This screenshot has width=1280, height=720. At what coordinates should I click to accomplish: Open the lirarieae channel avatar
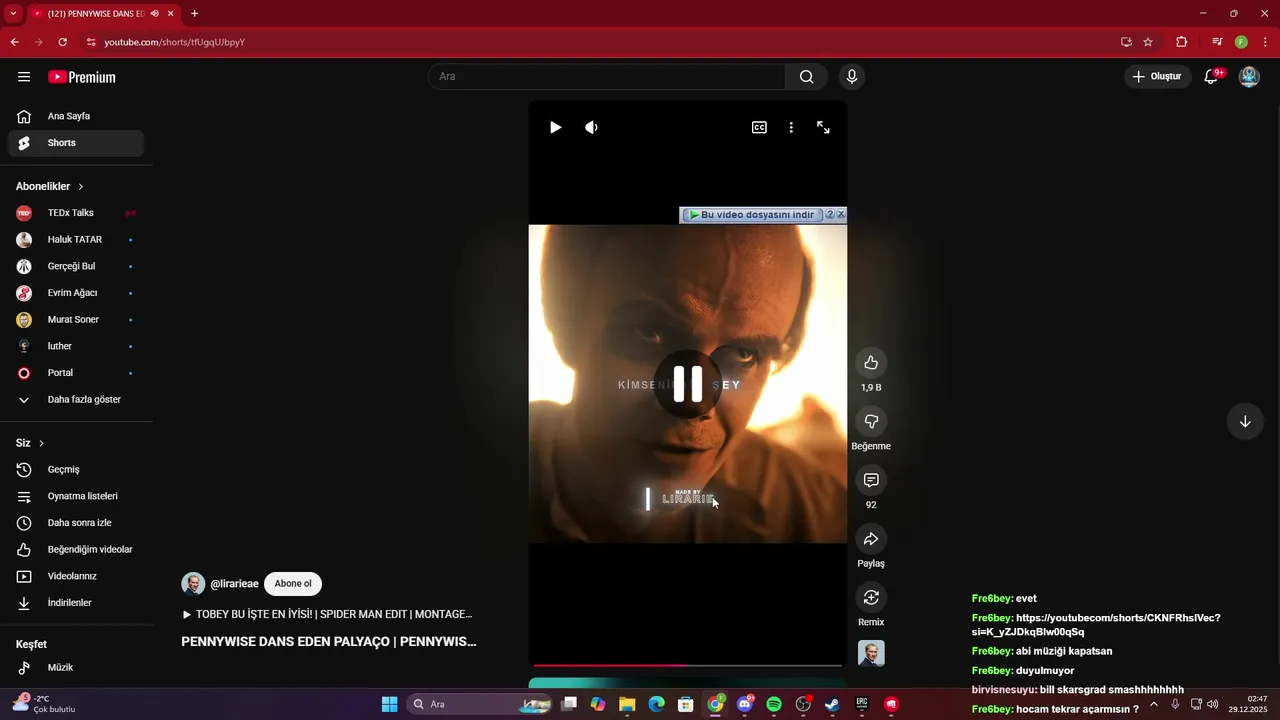pos(193,584)
